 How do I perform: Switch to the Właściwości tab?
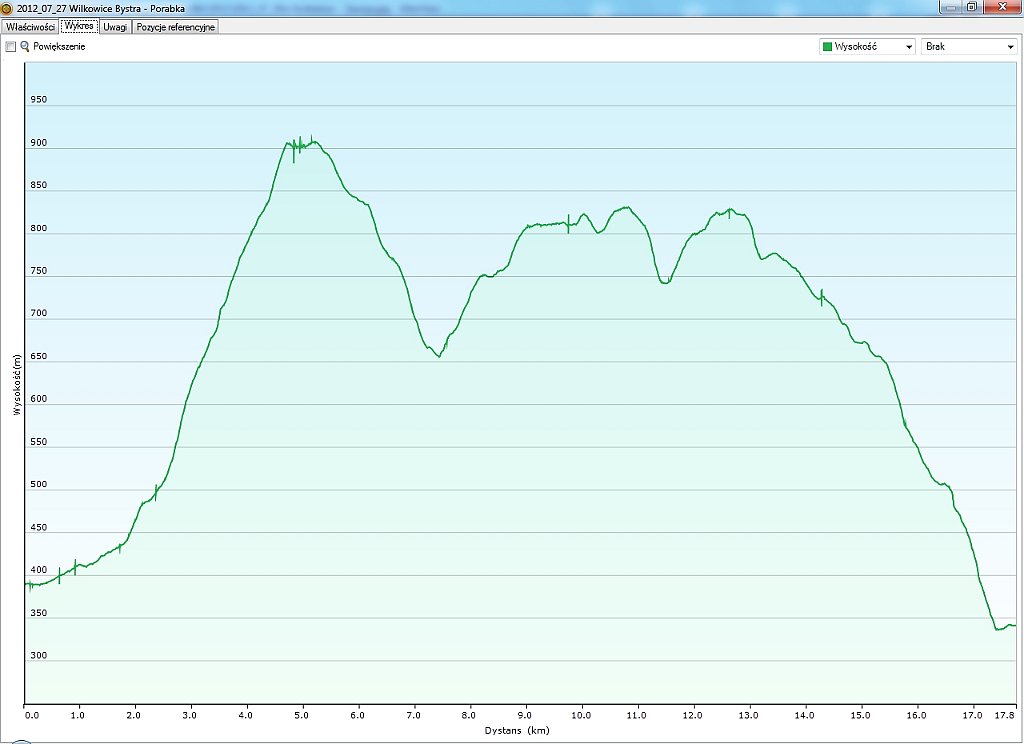30,27
